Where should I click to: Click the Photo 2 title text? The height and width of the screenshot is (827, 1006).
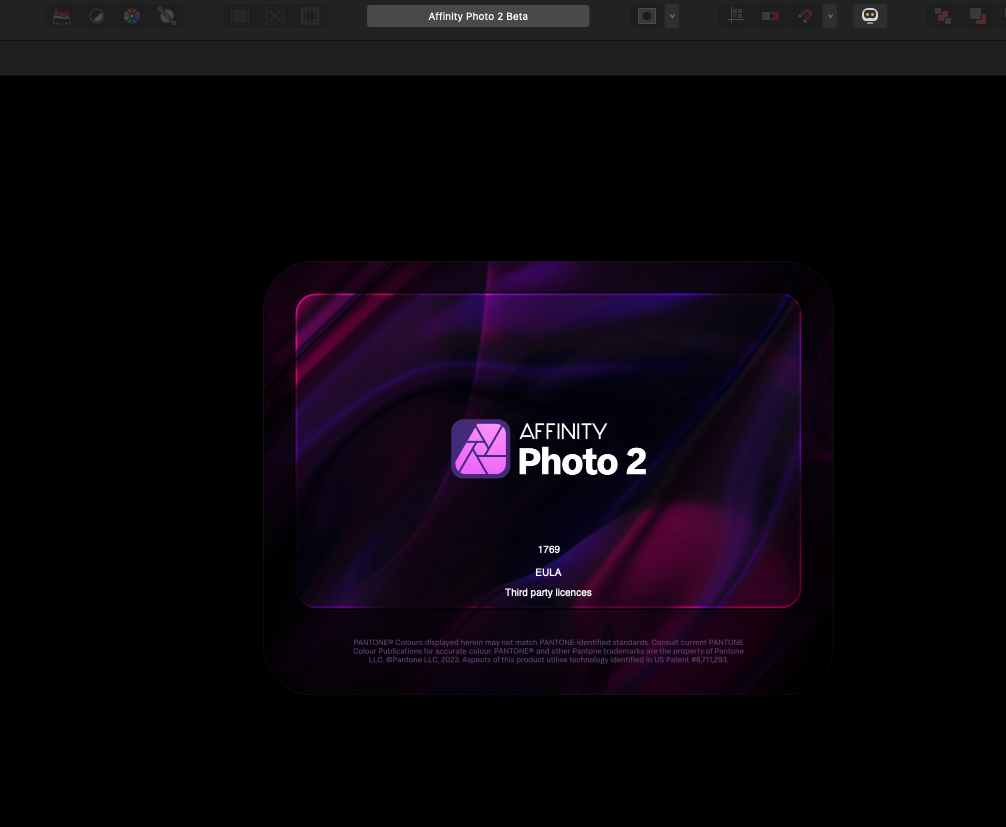point(582,461)
